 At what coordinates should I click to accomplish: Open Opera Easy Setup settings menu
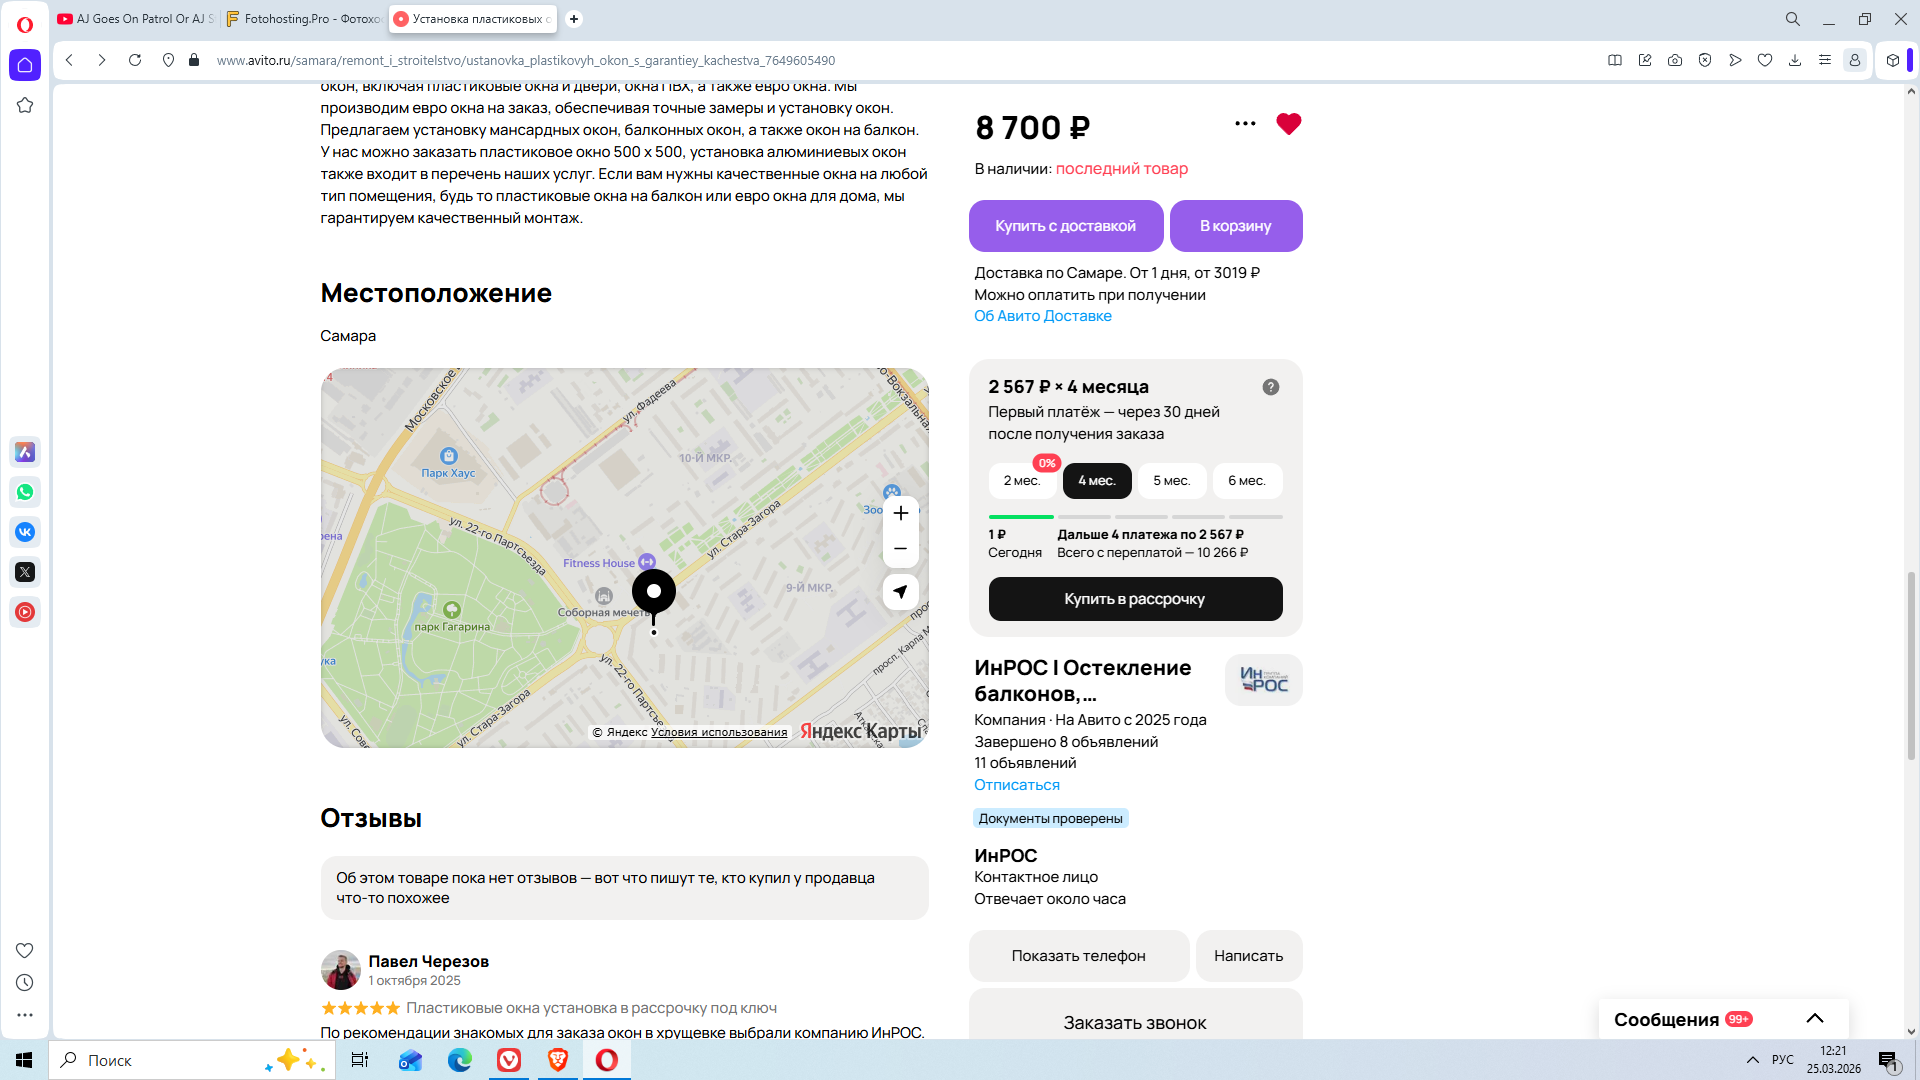[1824, 60]
